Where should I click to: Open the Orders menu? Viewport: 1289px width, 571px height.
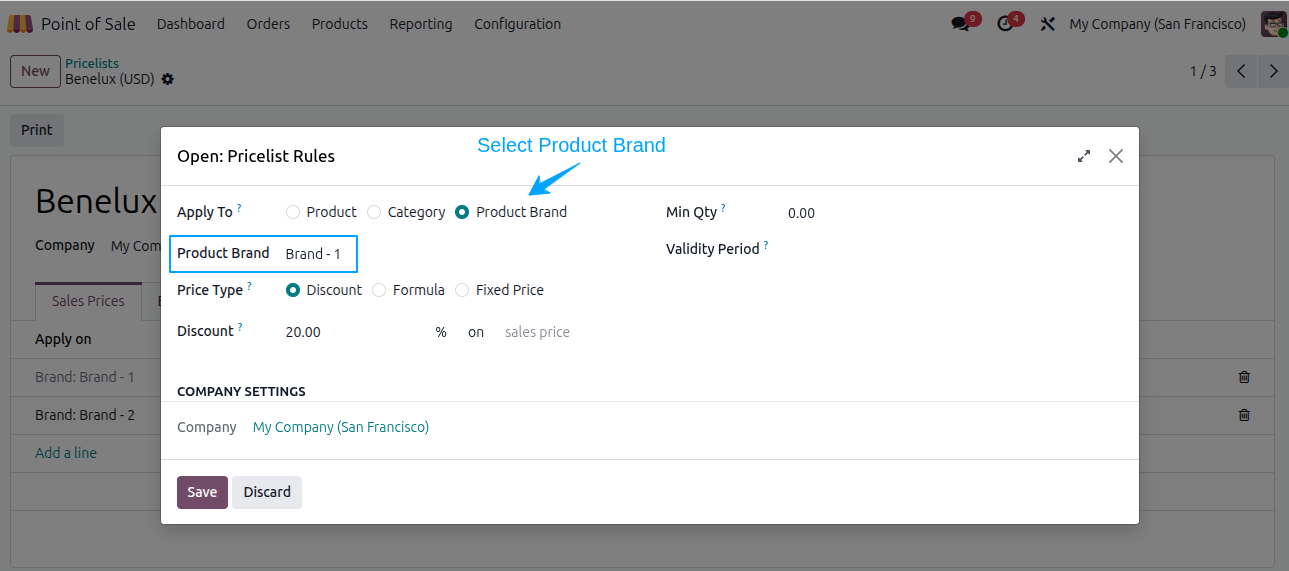(268, 24)
